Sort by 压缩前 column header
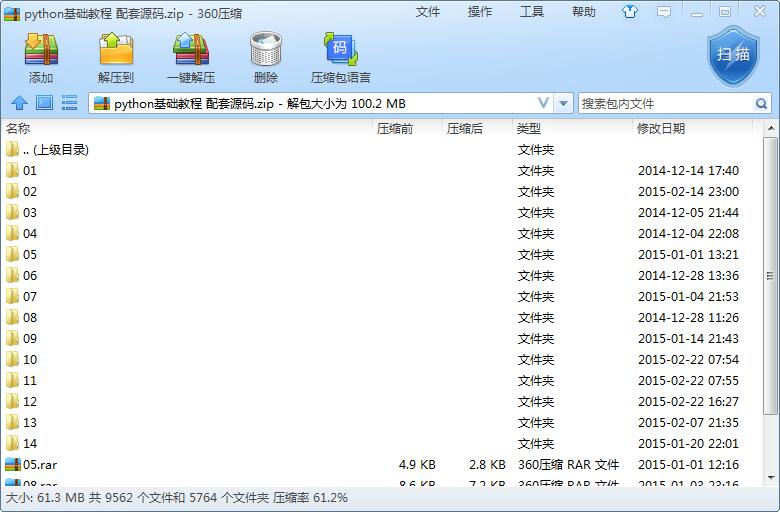Image resolution: width=780 pixels, height=512 pixels. coord(394,128)
